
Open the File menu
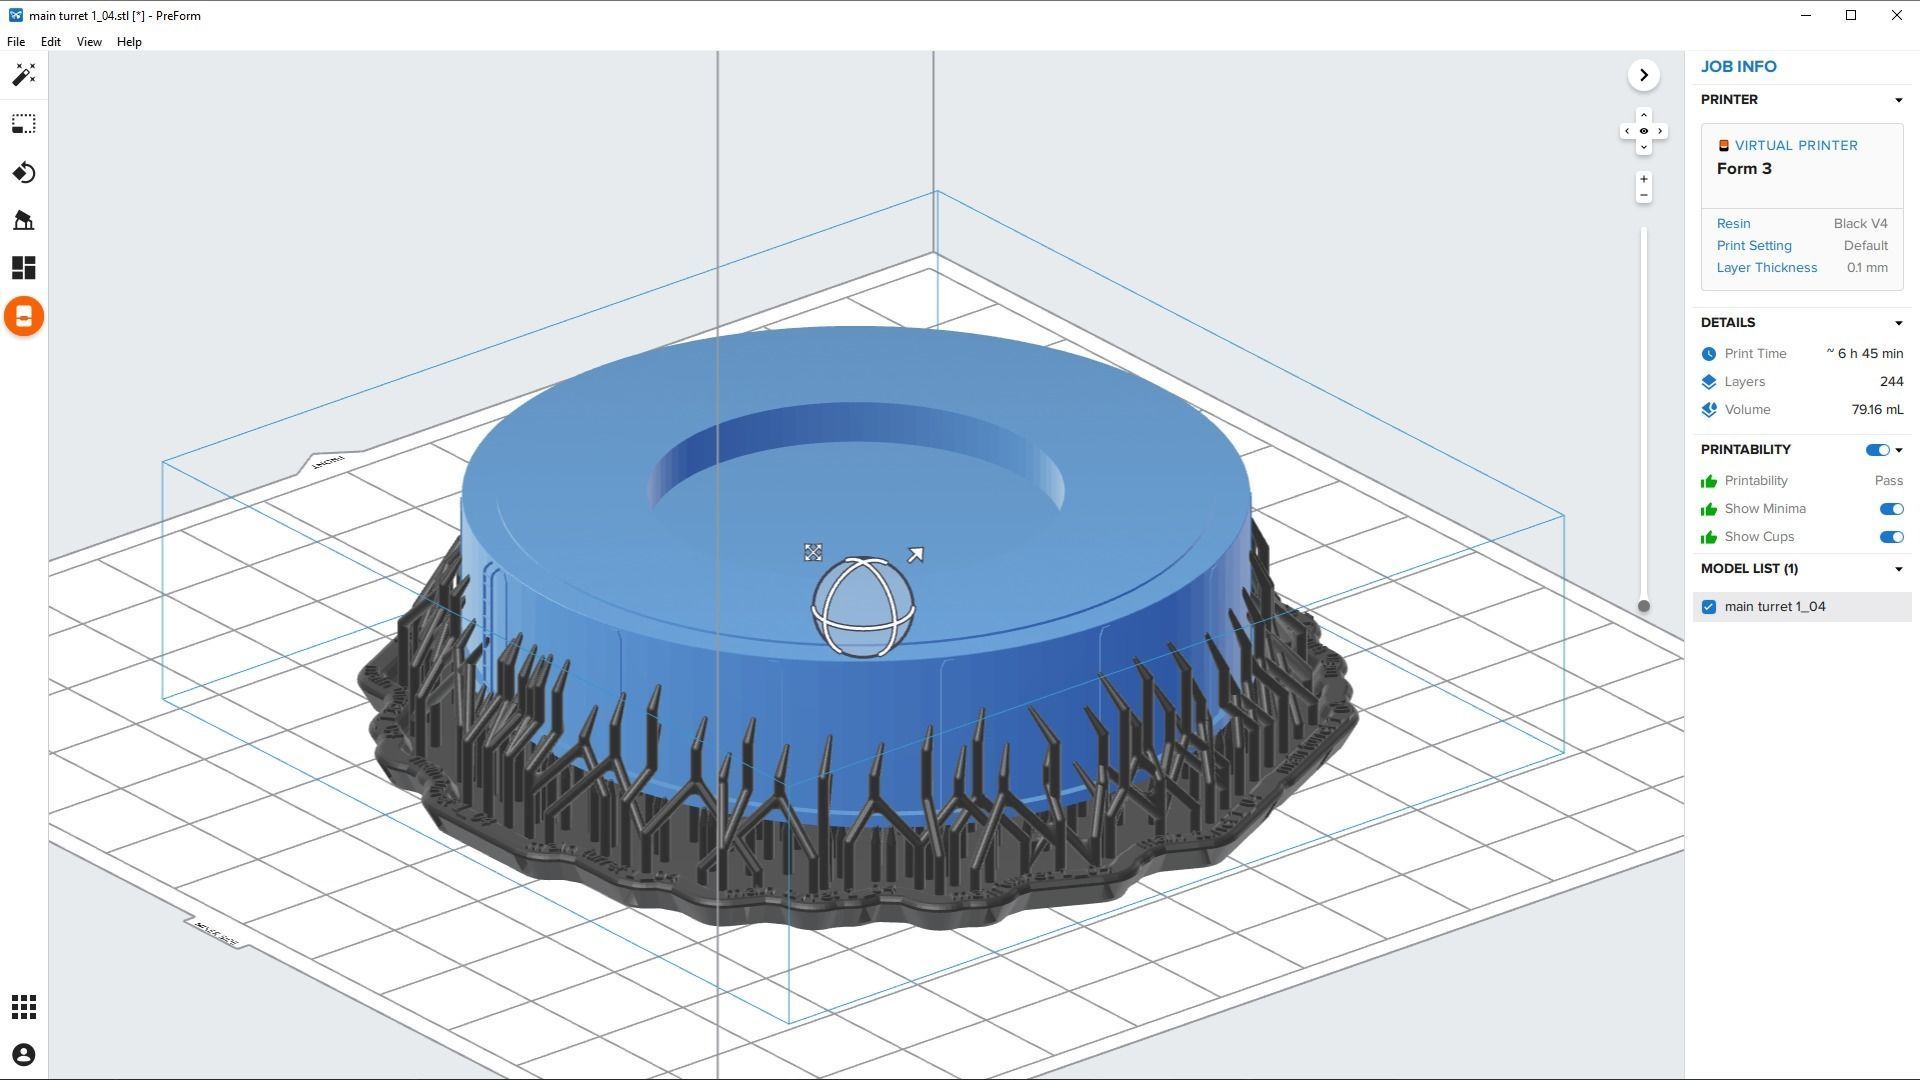pyautogui.click(x=16, y=42)
